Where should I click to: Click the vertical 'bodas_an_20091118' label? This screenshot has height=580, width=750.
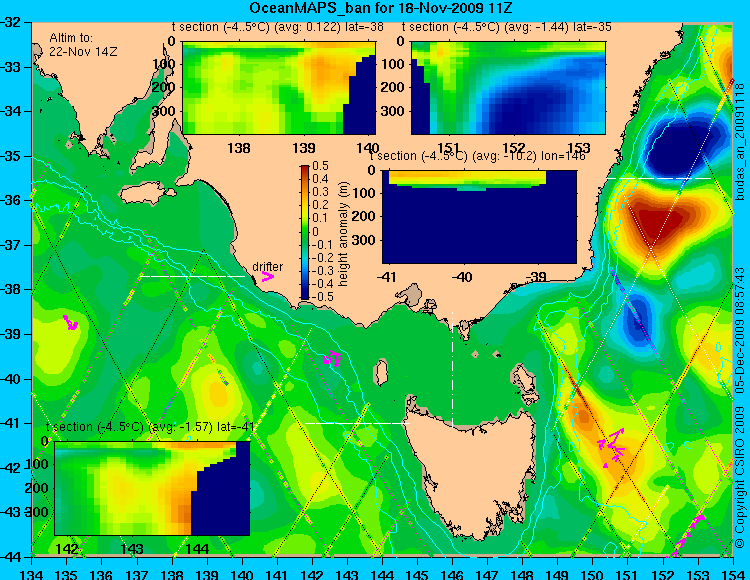pos(740,142)
